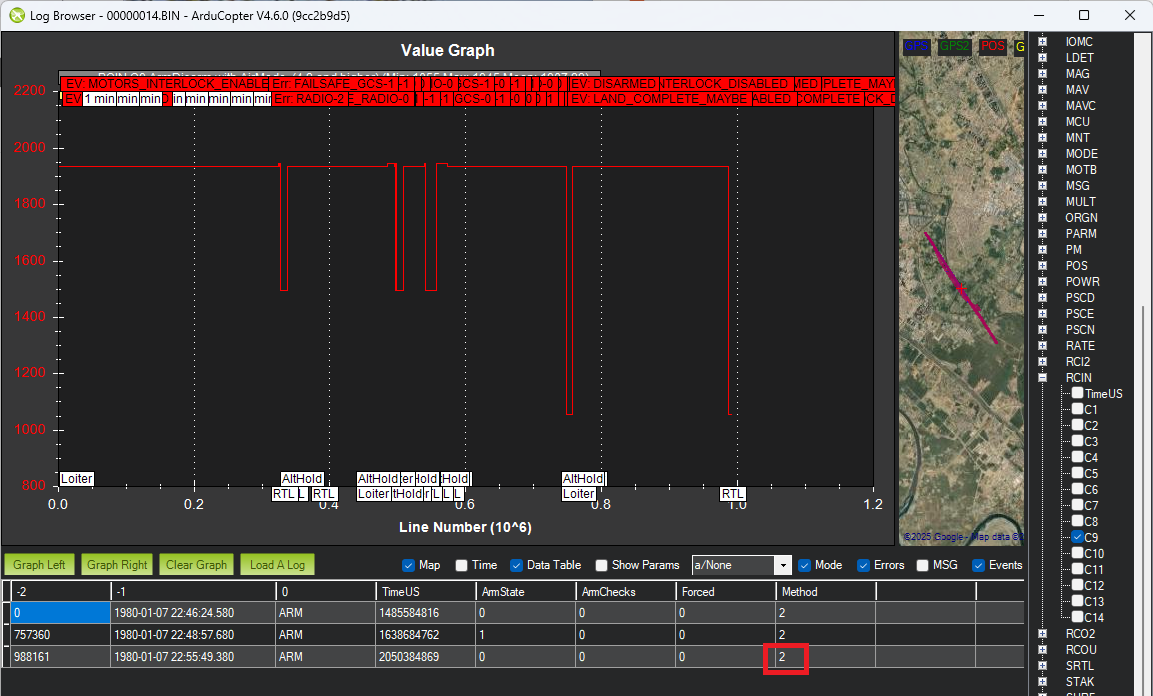This screenshot has height=696, width=1153.
Task: Select the PSCN item in the tree
Action: (1080, 330)
